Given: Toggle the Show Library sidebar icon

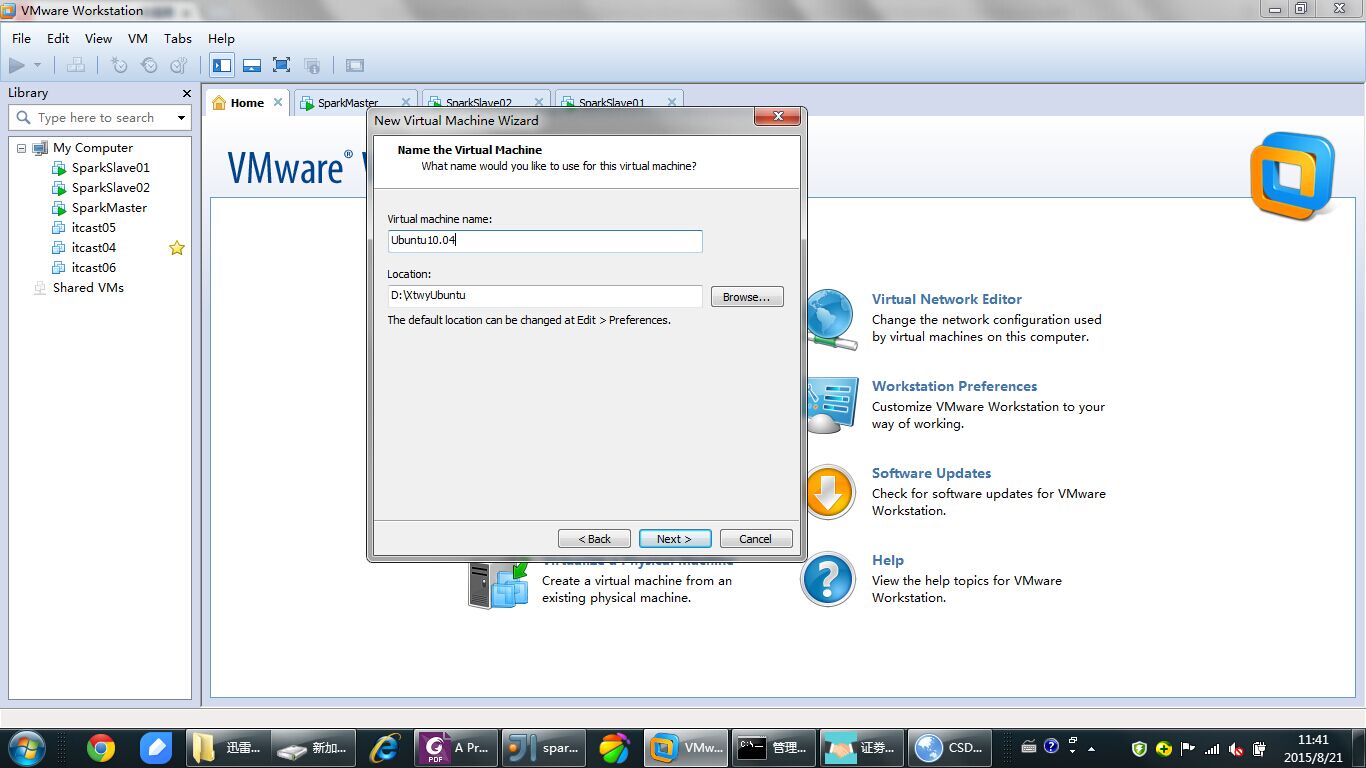Looking at the screenshot, I should (222, 65).
